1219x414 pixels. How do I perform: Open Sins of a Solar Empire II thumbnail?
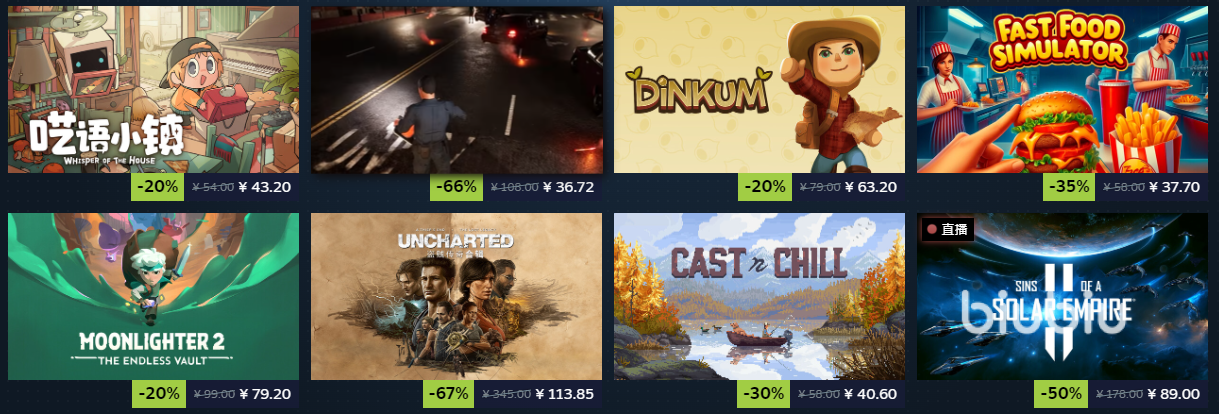click(x=1062, y=296)
